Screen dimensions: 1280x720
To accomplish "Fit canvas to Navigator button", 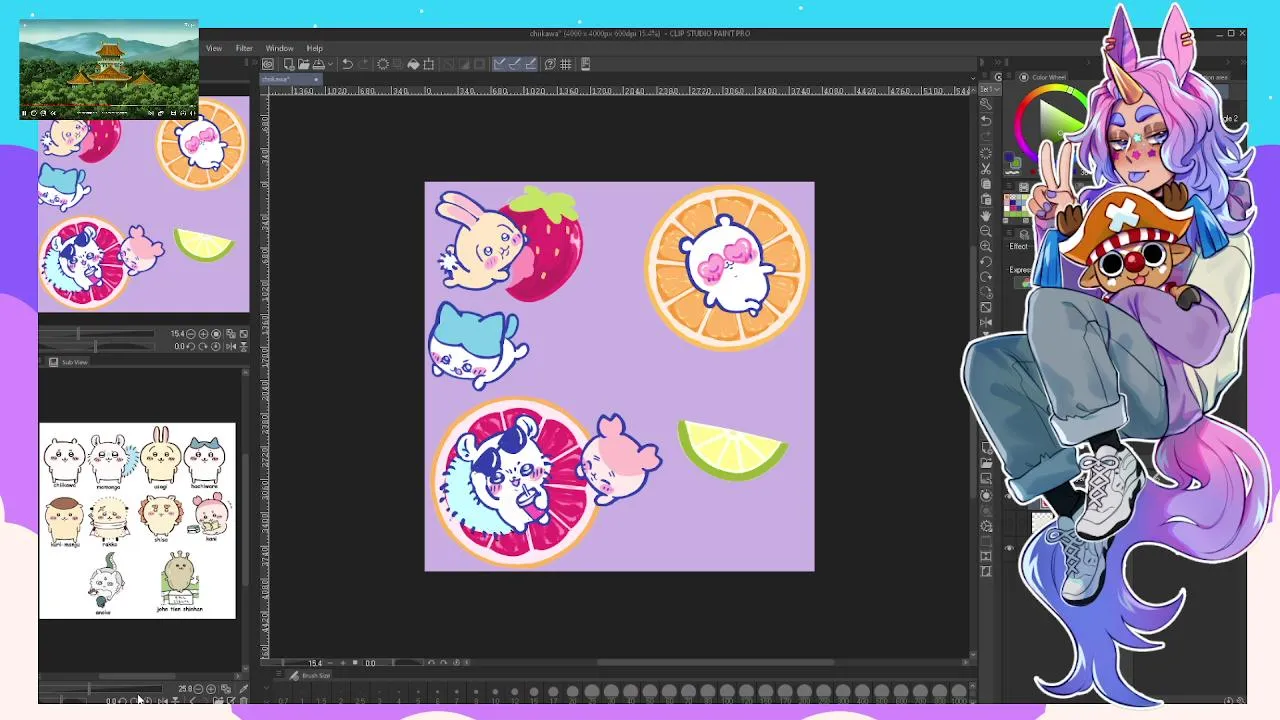I will [231, 334].
